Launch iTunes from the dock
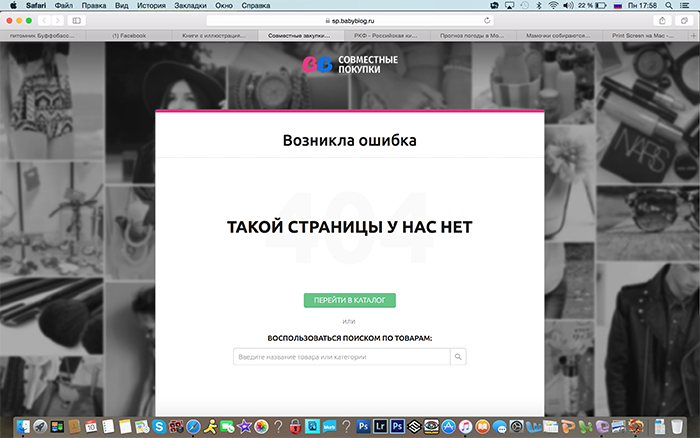This screenshot has width=700, height=438. [x=465, y=426]
